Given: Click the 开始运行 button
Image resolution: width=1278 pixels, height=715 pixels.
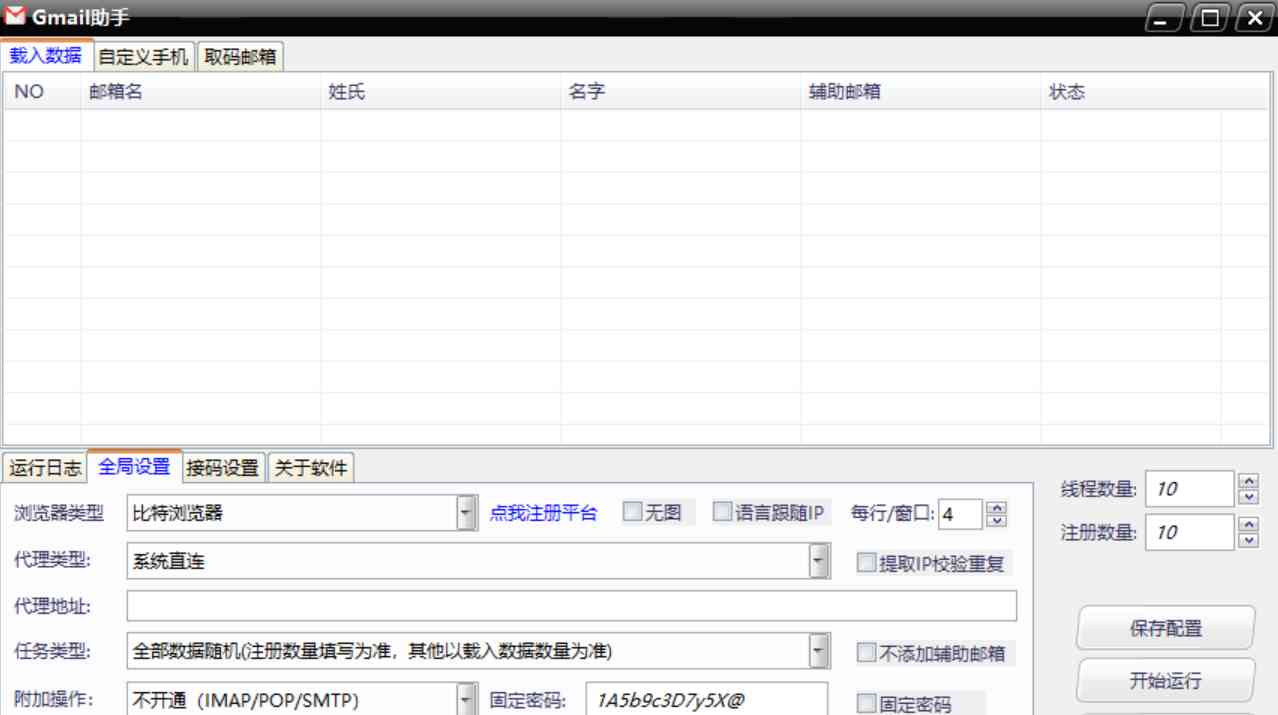Looking at the screenshot, I should point(1166,681).
